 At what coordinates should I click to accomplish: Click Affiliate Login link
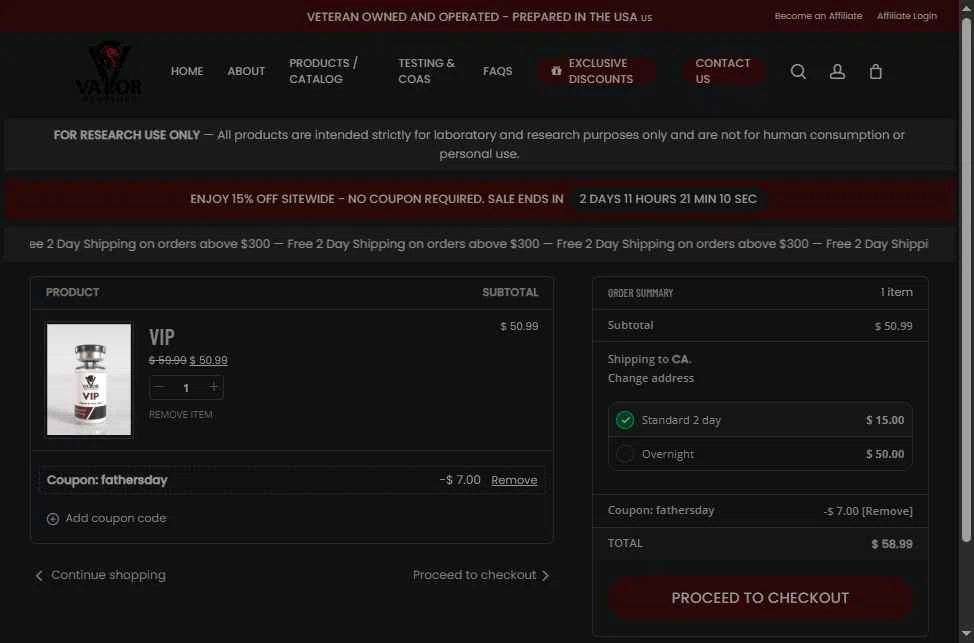tap(907, 16)
